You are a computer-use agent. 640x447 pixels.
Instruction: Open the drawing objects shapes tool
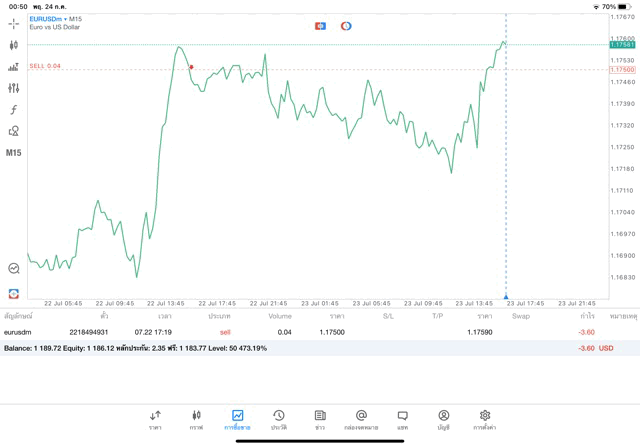(14, 131)
